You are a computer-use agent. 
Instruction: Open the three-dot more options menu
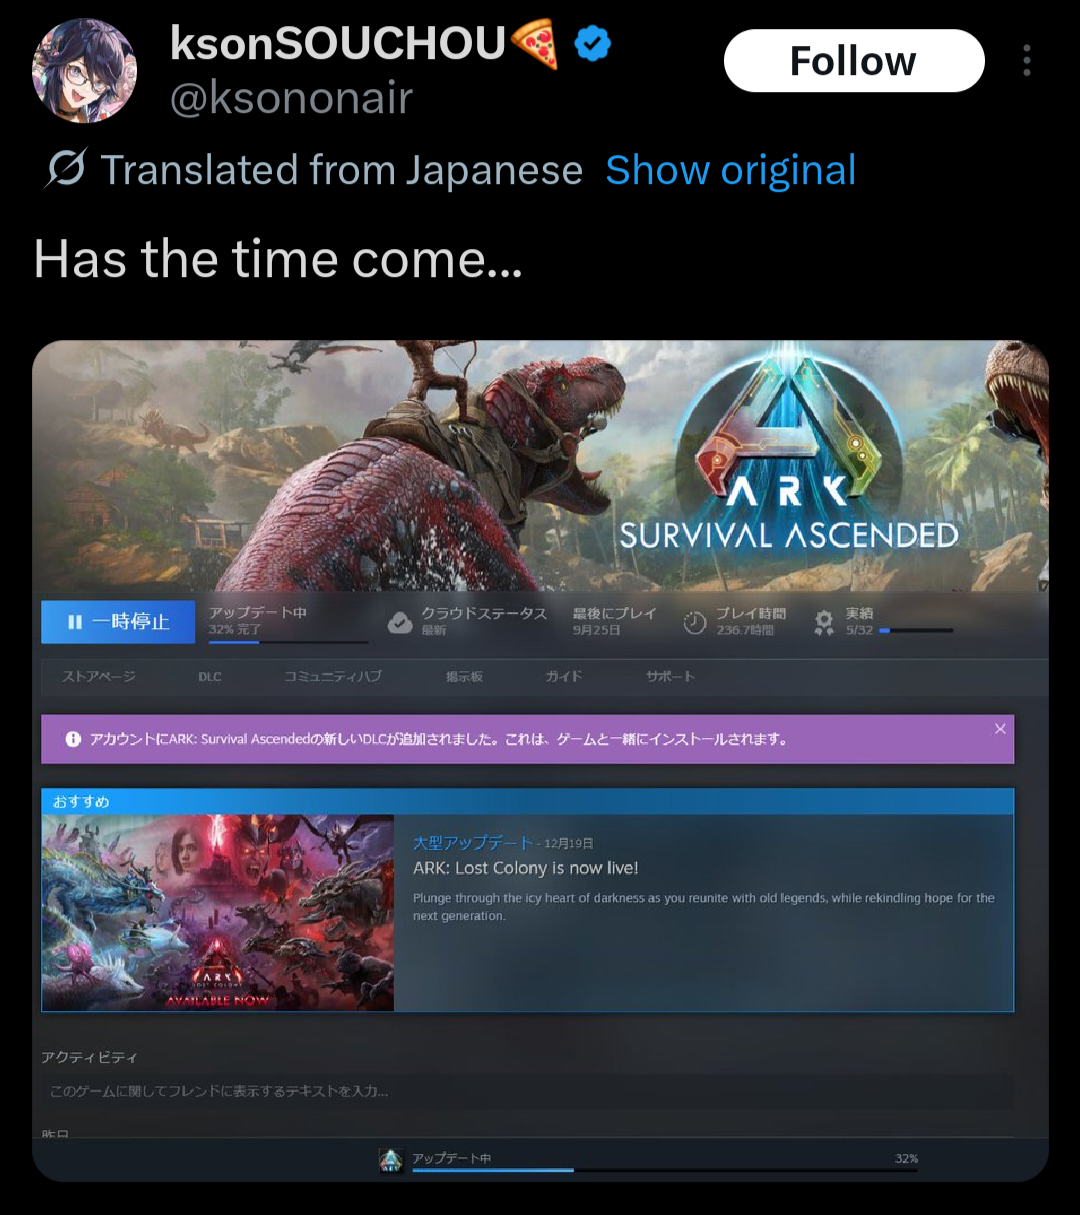tap(1027, 61)
